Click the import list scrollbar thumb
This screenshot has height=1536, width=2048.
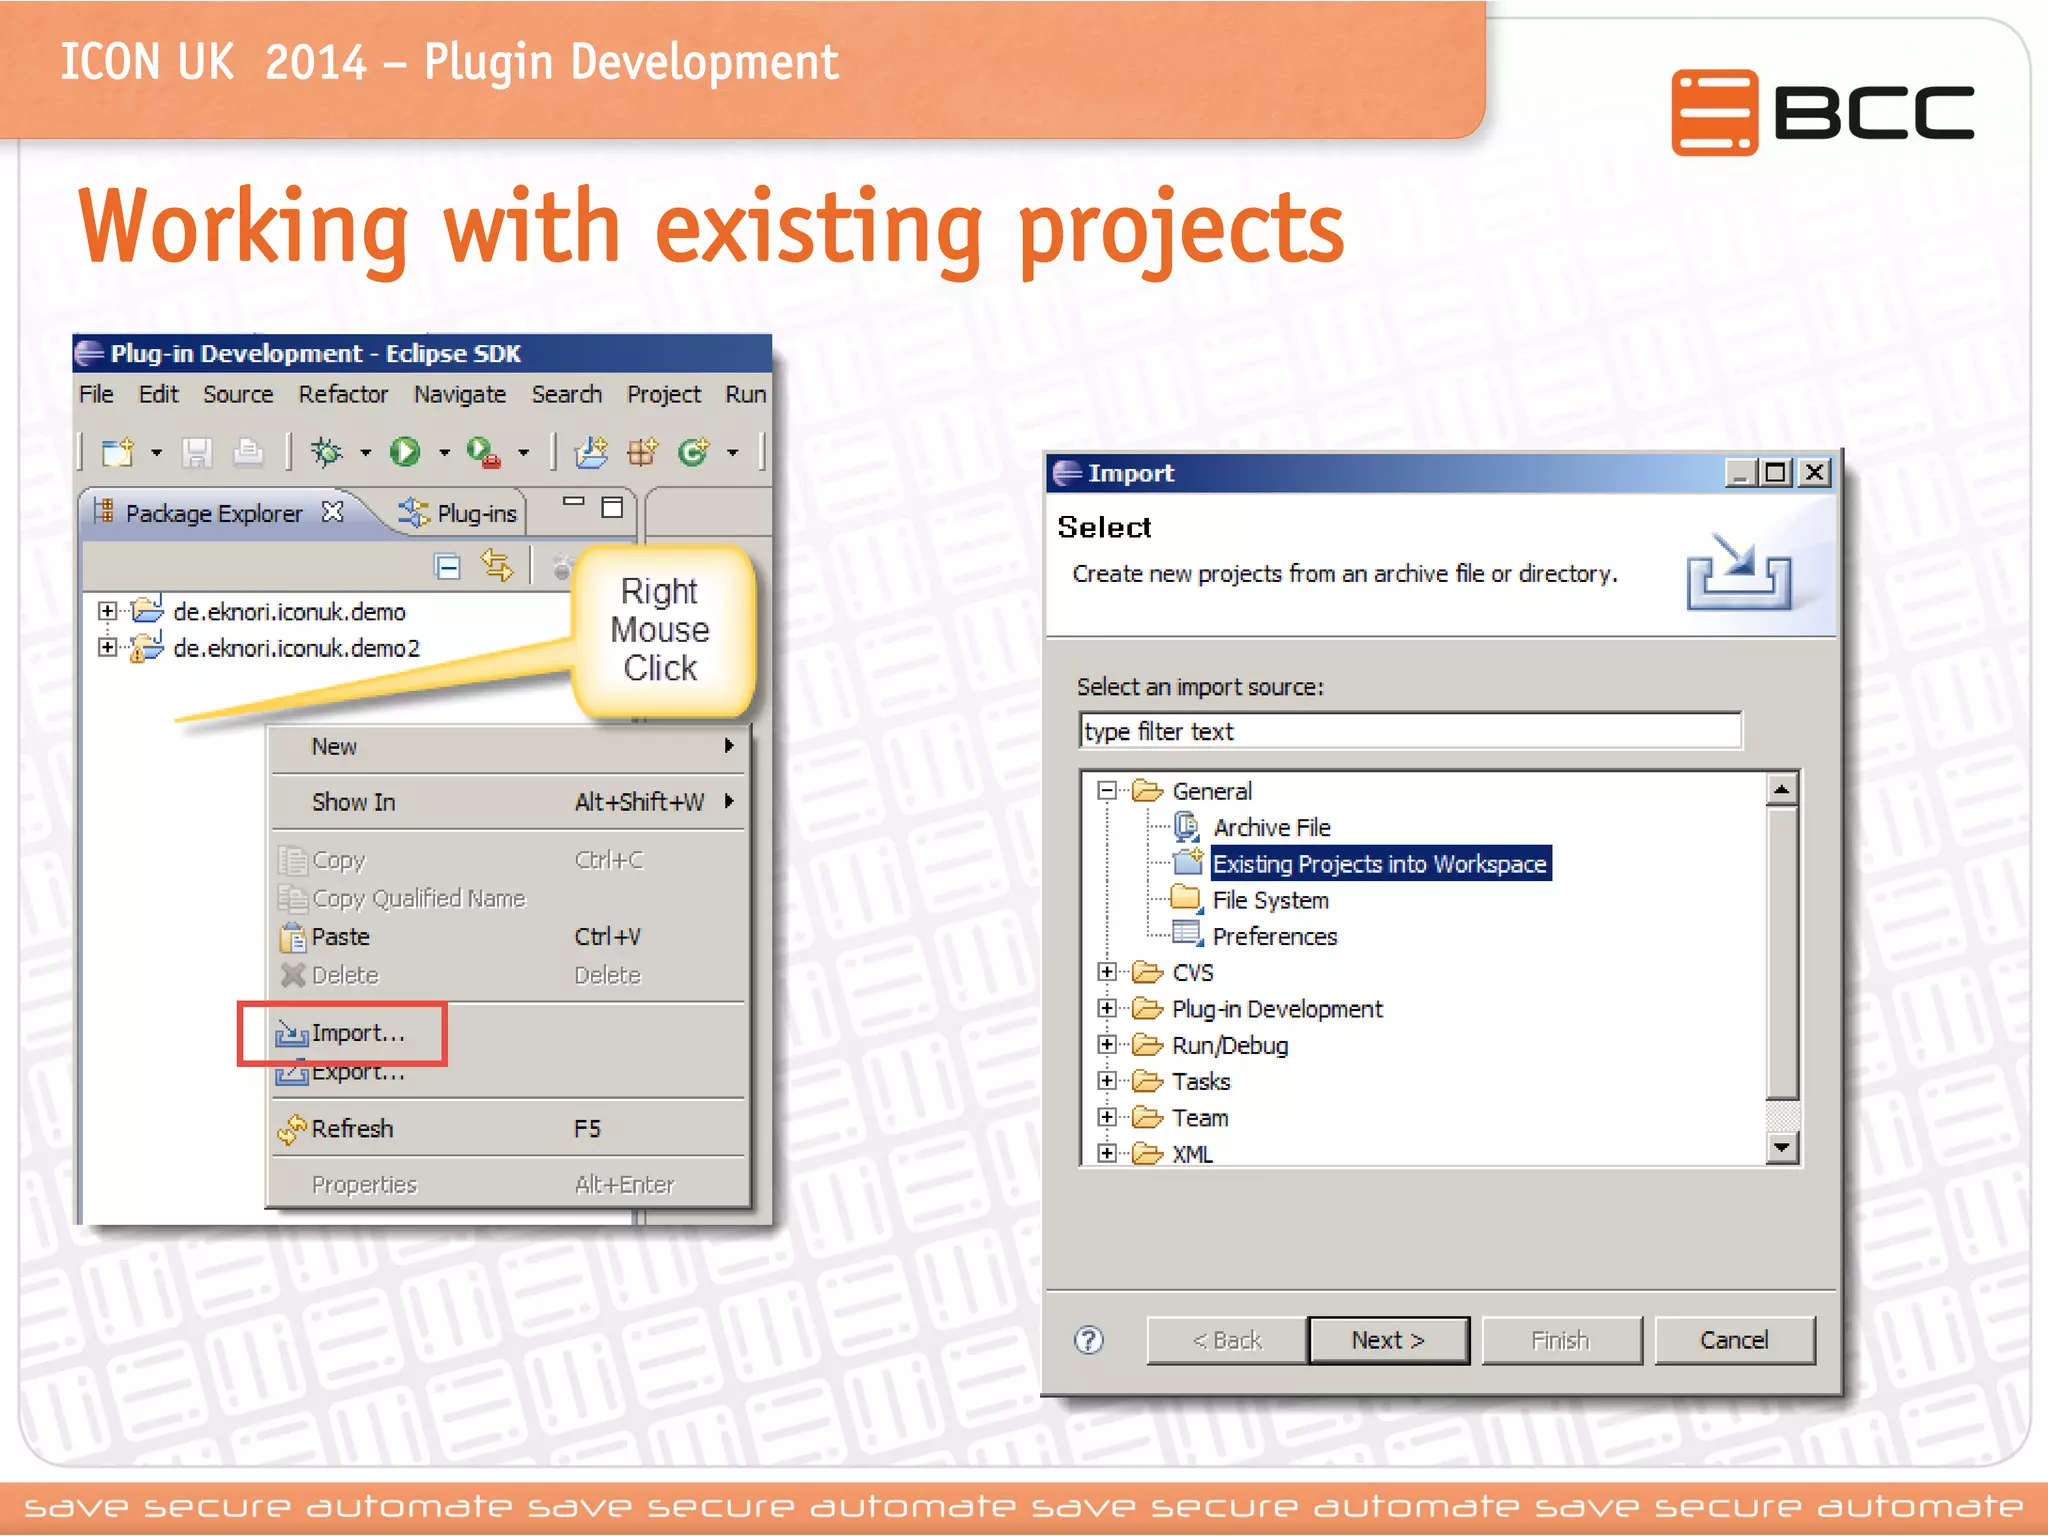tap(1782, 954)
